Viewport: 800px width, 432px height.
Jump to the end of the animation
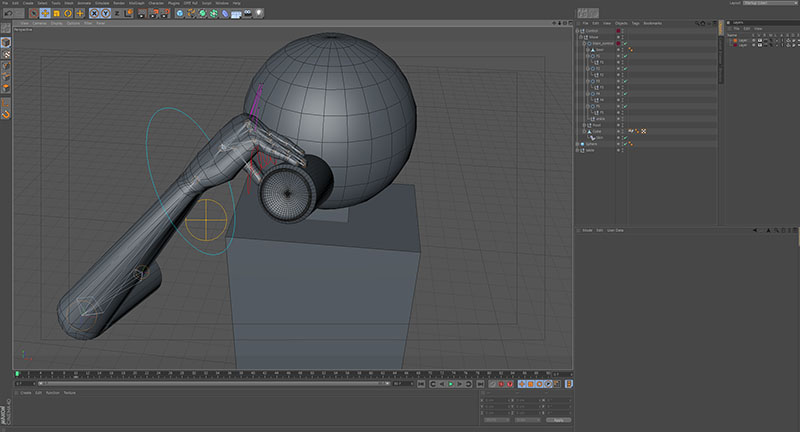coord(480,384)
